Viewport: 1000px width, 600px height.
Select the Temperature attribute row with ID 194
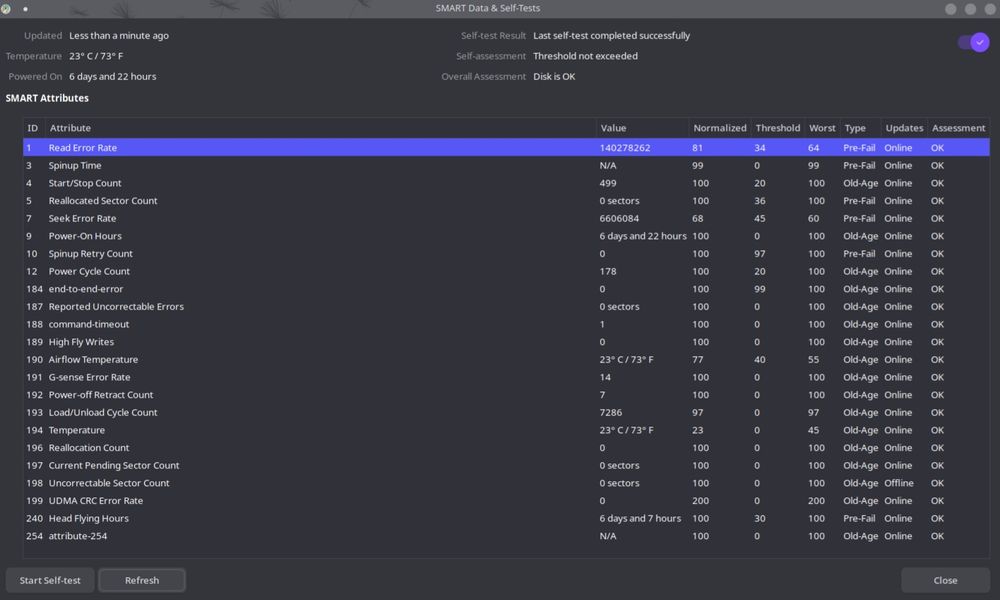pos(506,430)
